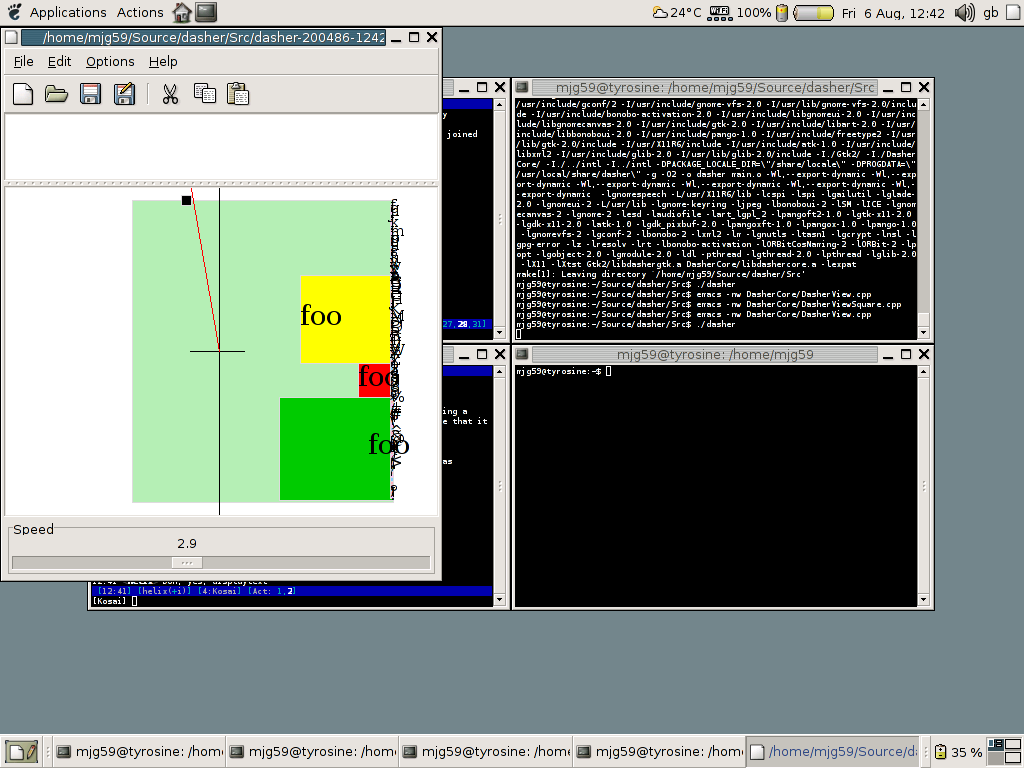Screen dimensions: 1024x768
Task: Click the third mjg59@tyrosine taskbar button
Action: tap(485, 752)
